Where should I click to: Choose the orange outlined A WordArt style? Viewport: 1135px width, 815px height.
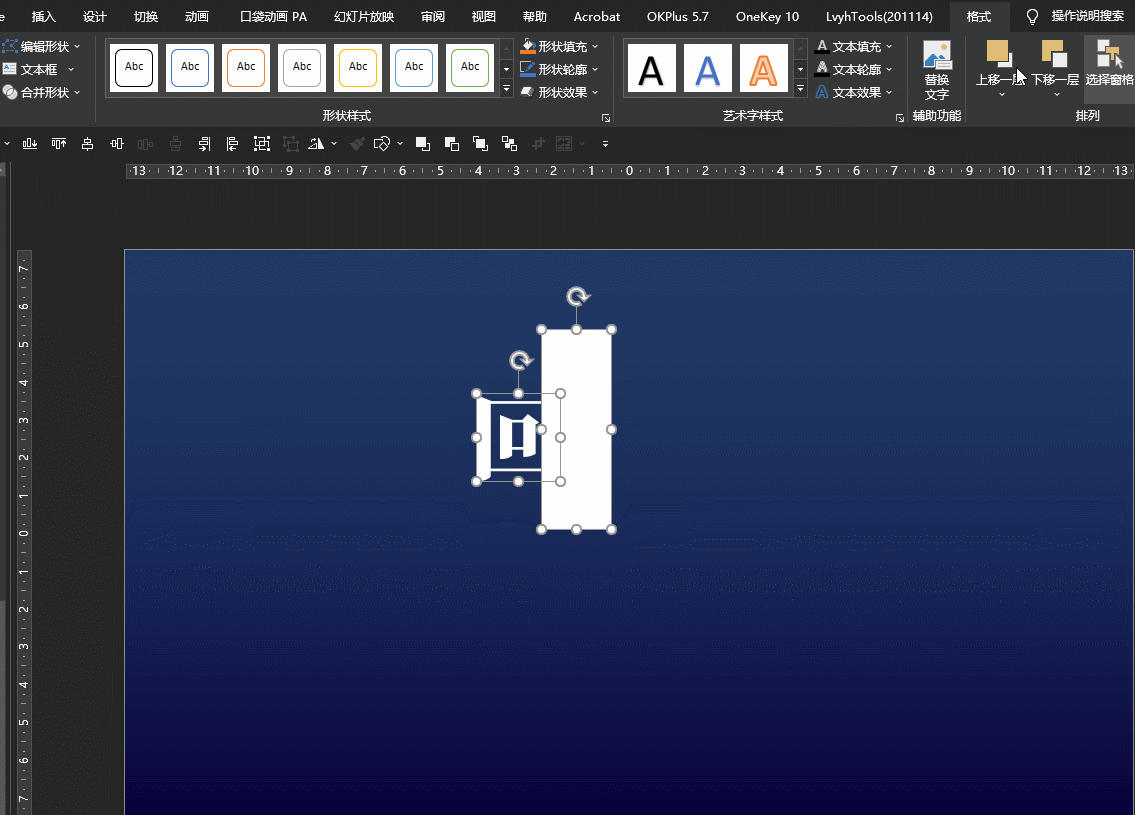point(763,68)
